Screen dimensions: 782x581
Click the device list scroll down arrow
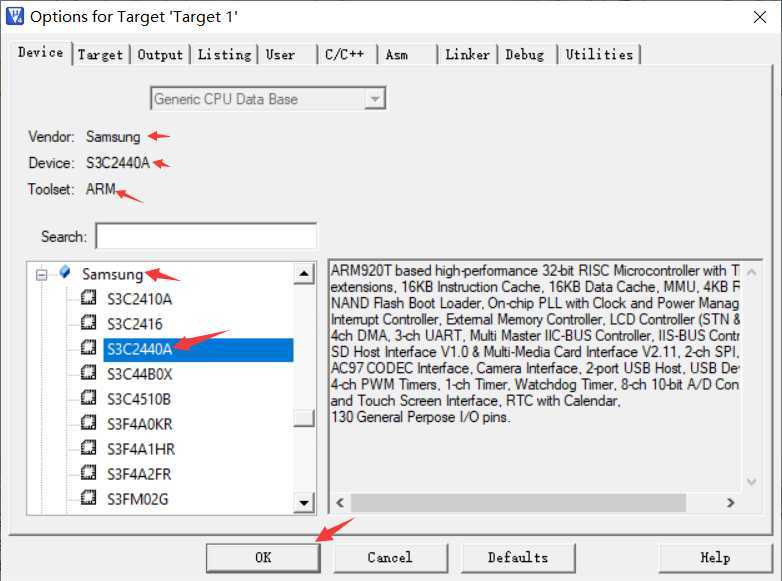coord(304,502)
